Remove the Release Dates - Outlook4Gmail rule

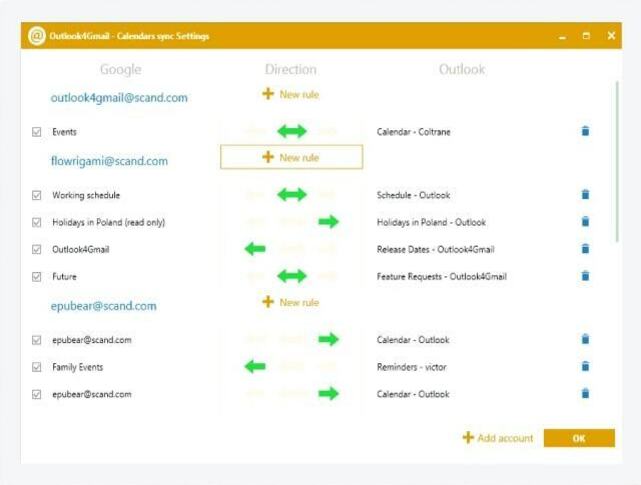tap(585, 249)
